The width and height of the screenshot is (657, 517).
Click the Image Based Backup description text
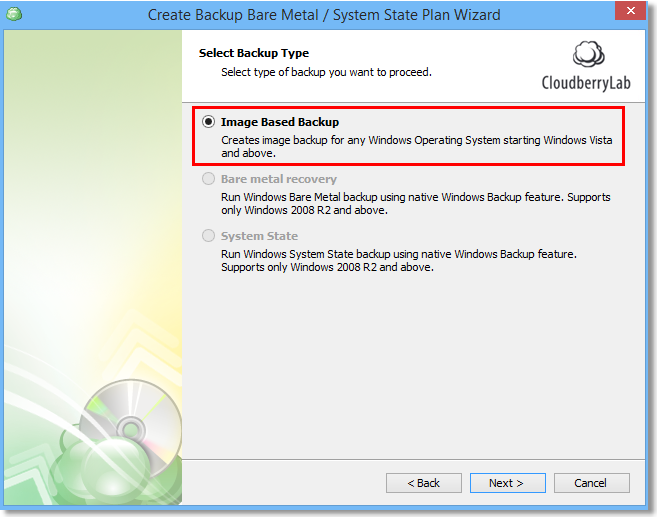tap(416, 147)
